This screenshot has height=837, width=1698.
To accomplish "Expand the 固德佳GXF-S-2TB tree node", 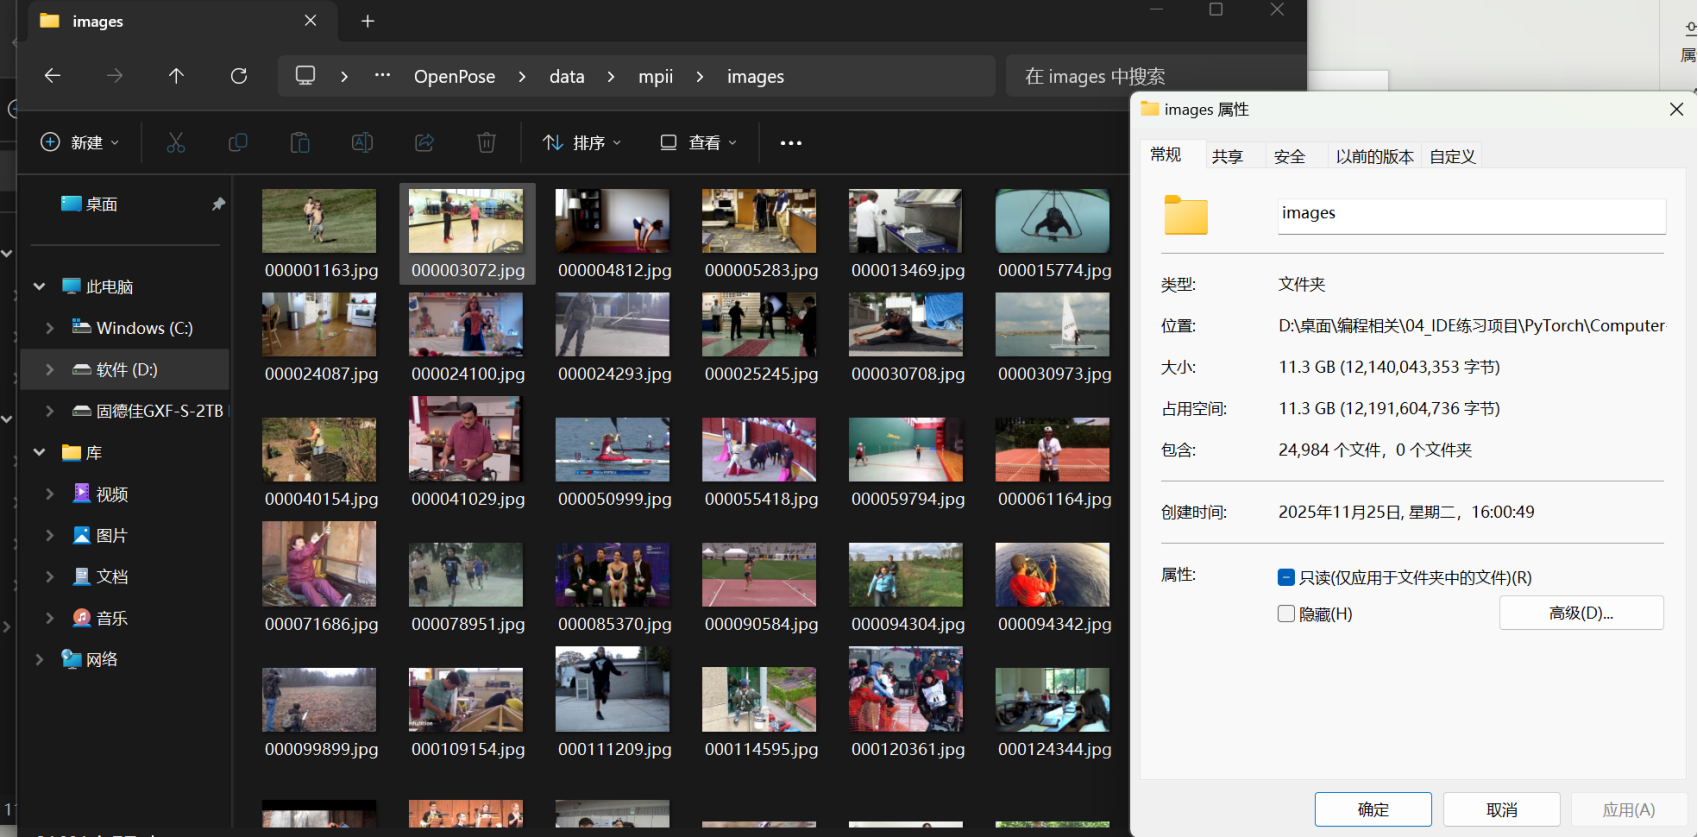I will (x=50, y=411).
